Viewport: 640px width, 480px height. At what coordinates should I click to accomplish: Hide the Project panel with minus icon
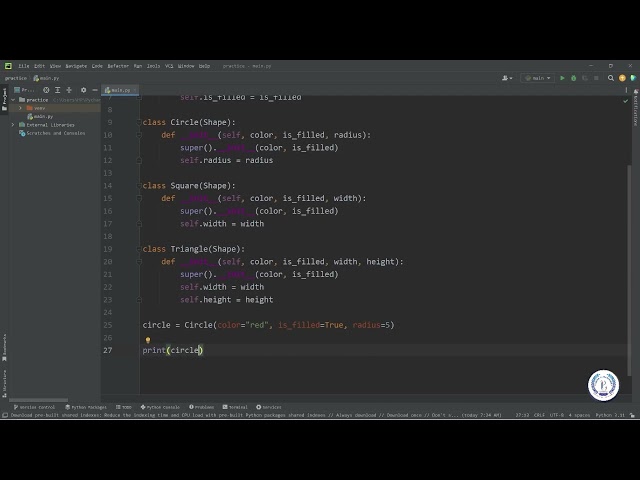95,90
